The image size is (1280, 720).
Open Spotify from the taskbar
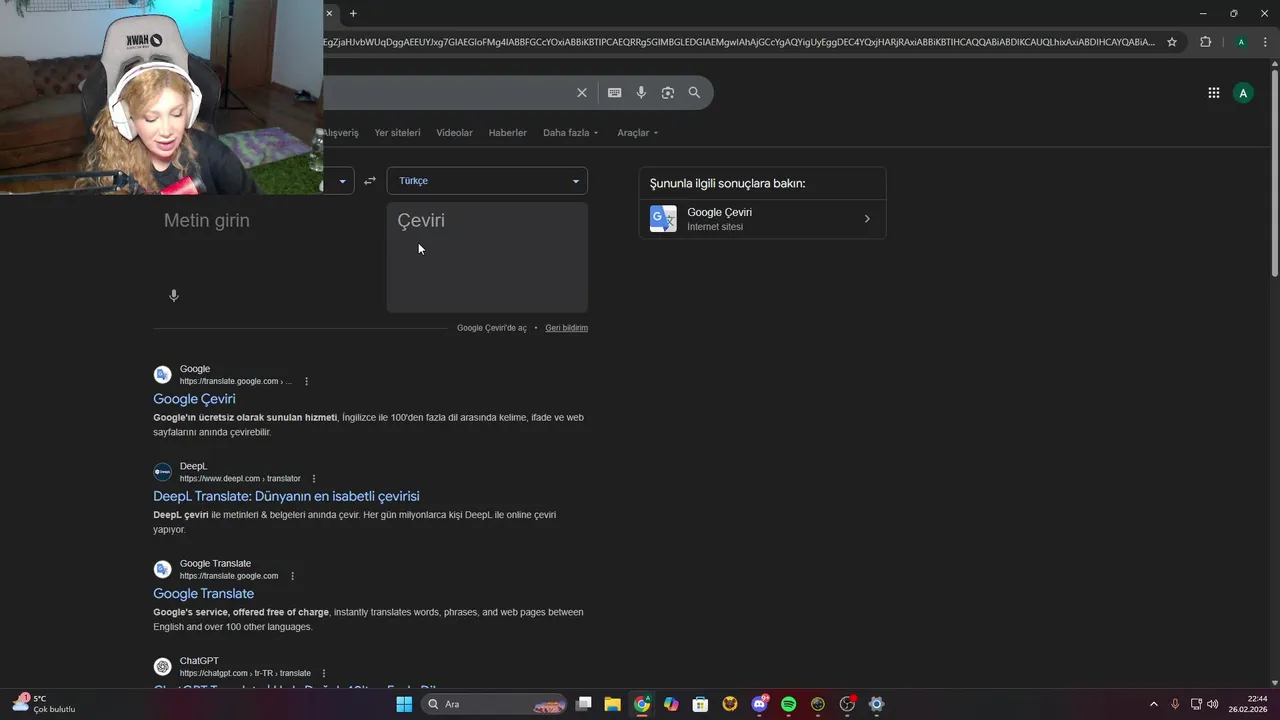(x=788, y=704)
